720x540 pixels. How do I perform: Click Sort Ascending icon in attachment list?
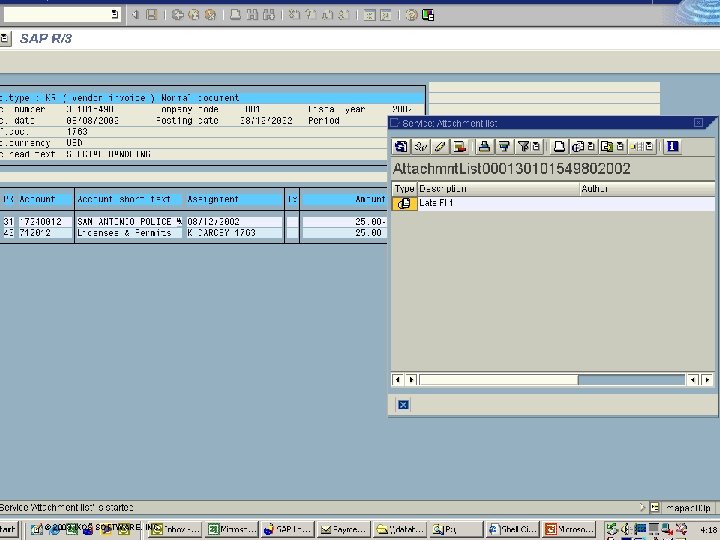point(484,146)
